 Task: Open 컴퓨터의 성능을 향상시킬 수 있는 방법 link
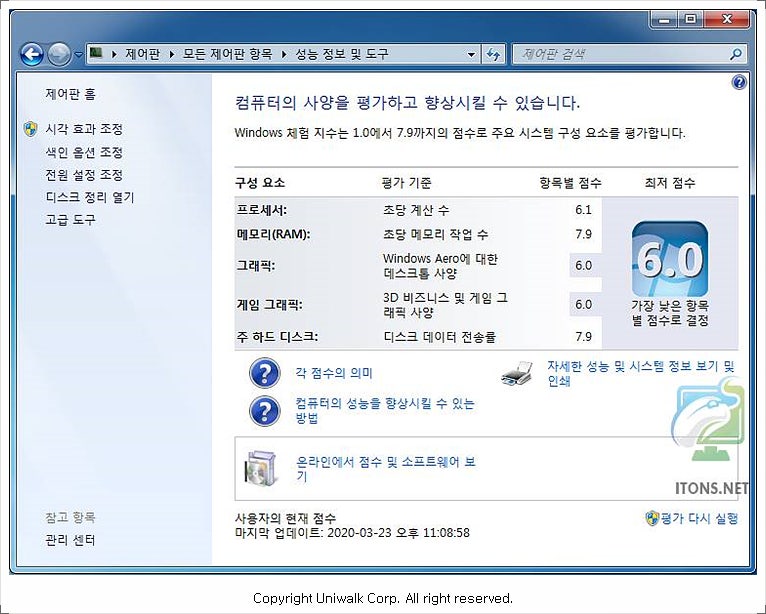click(x=385, y=410)
